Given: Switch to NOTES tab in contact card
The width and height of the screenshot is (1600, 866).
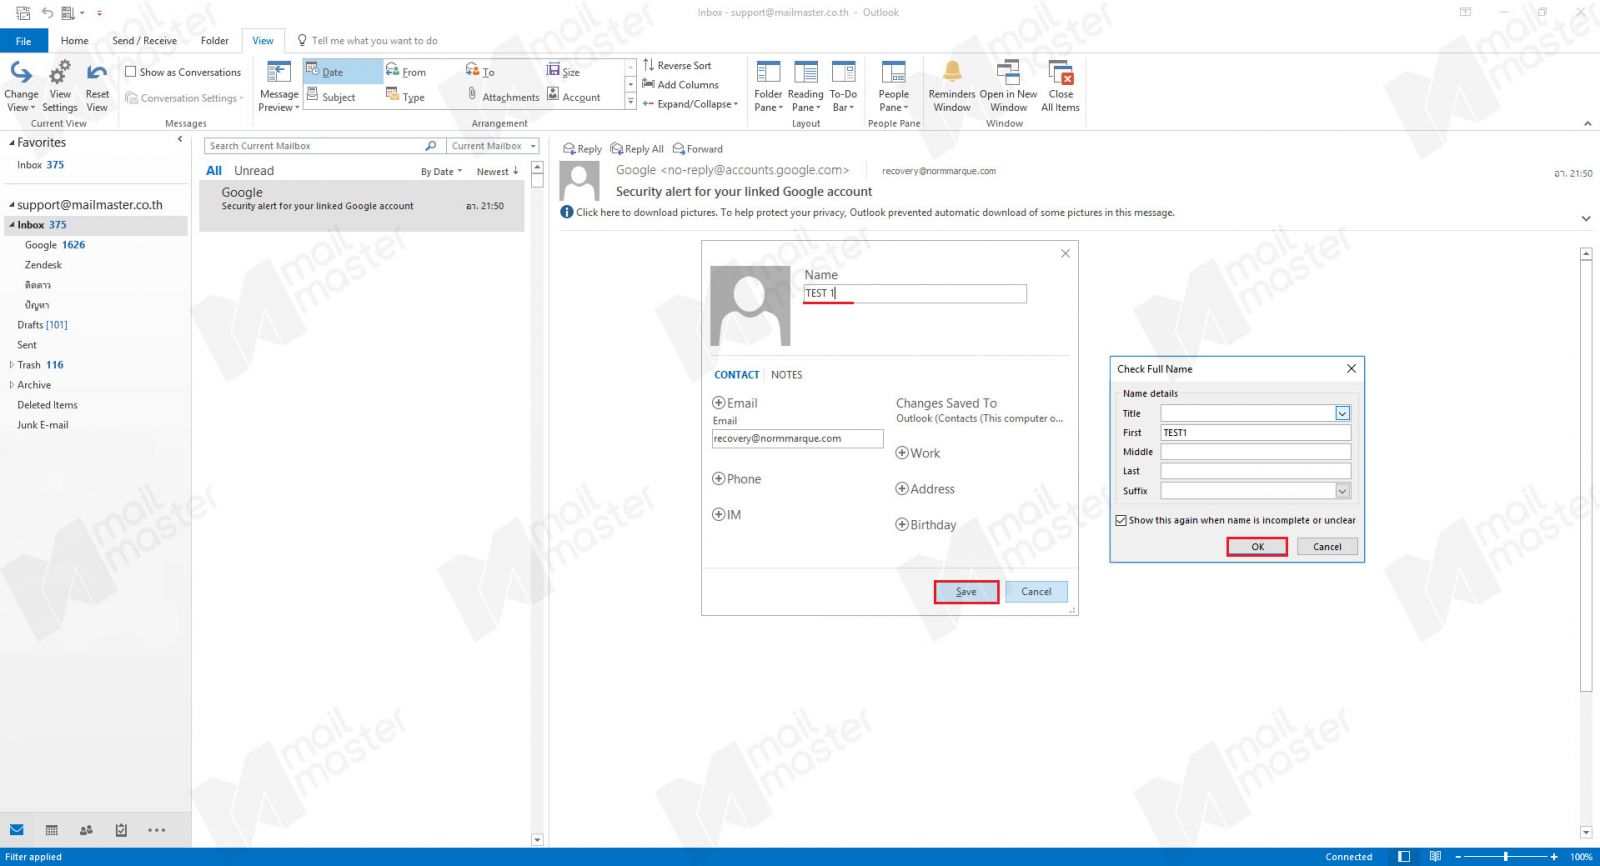Looking at the screenshot, I should point(786,375).
